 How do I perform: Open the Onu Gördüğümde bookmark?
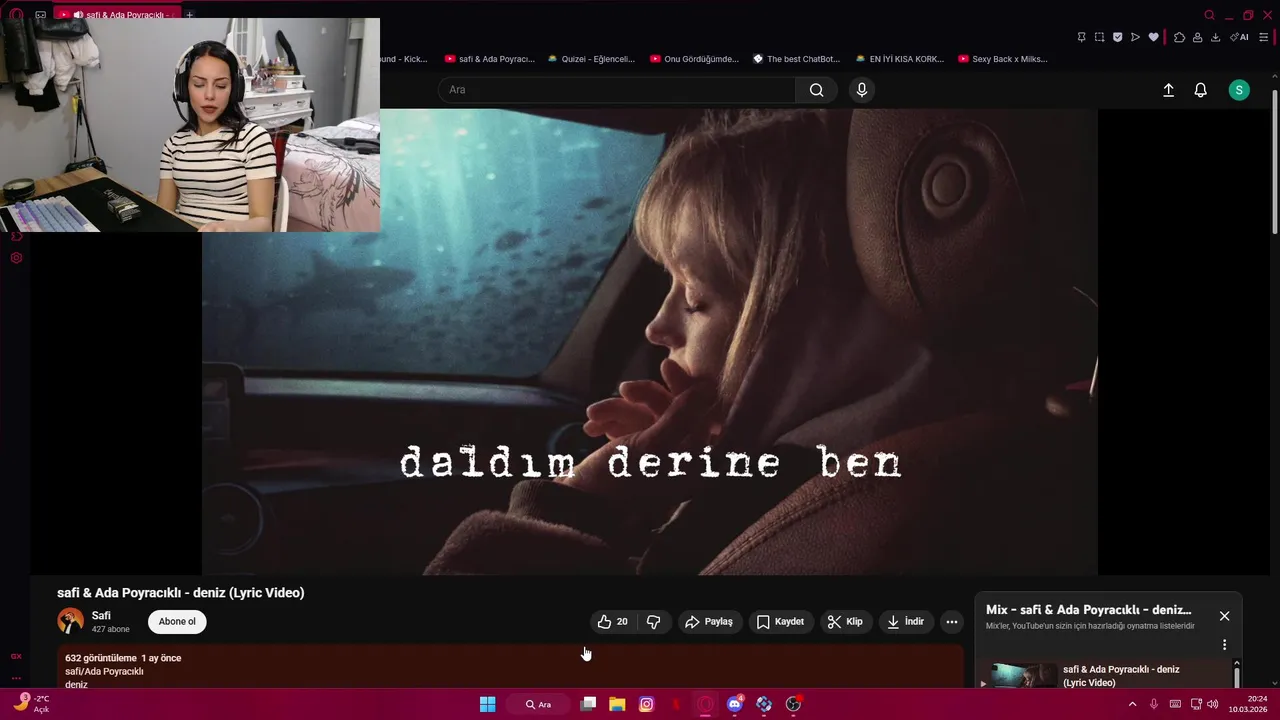point(694,59)
